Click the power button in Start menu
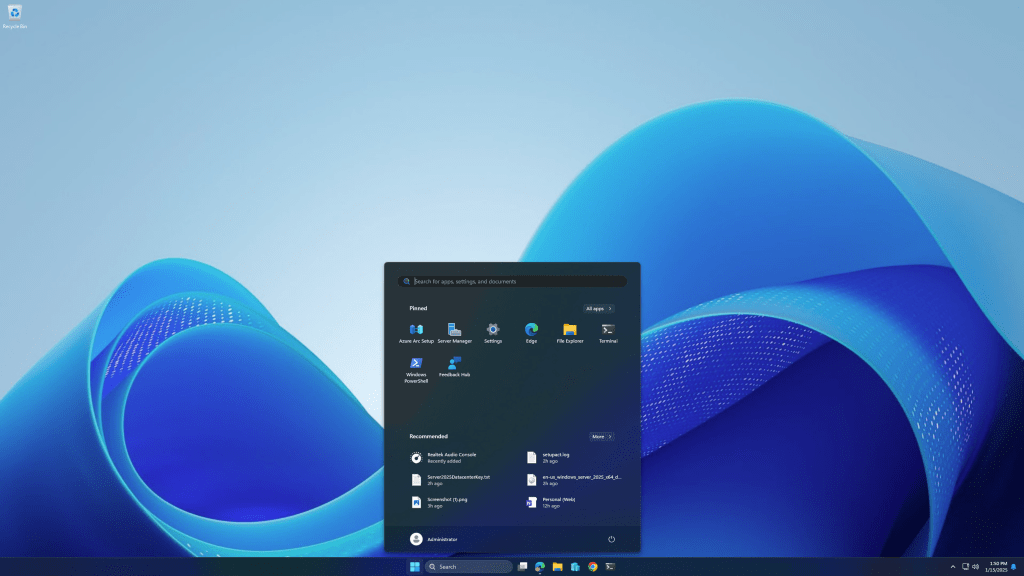This screenshot has height=576, width=1024. 611,538
